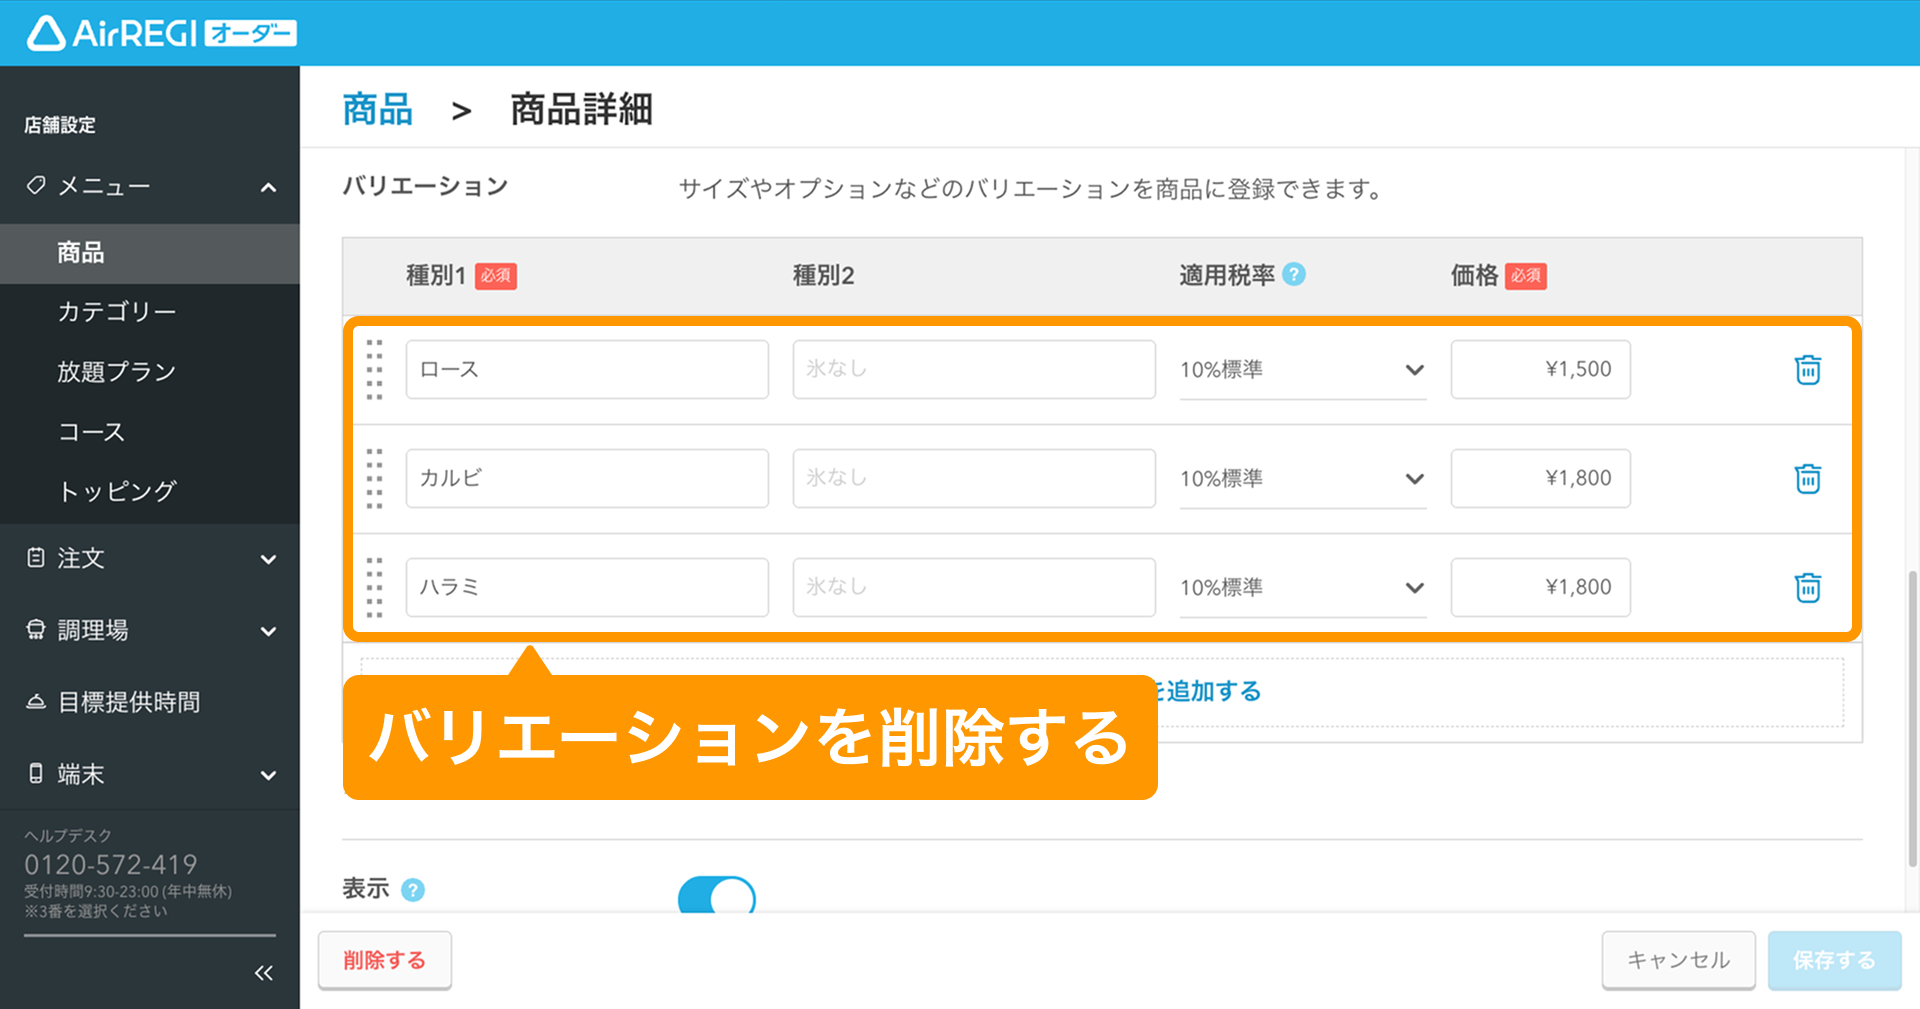Open help icon next to 適用税率

[x=1294, y=274]
